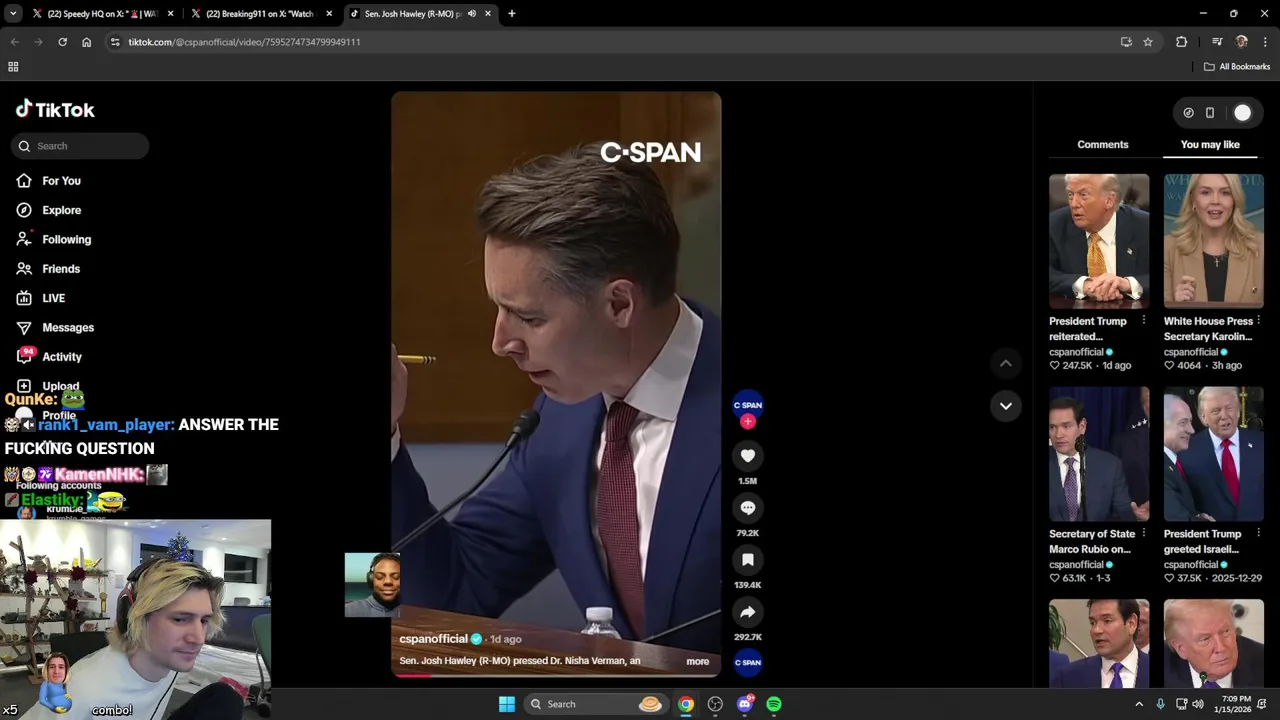Like the C-SPAN video with the heart icon
This screenshot has height=720, width=1280.
pyautogui.click(x=747, y=456)
